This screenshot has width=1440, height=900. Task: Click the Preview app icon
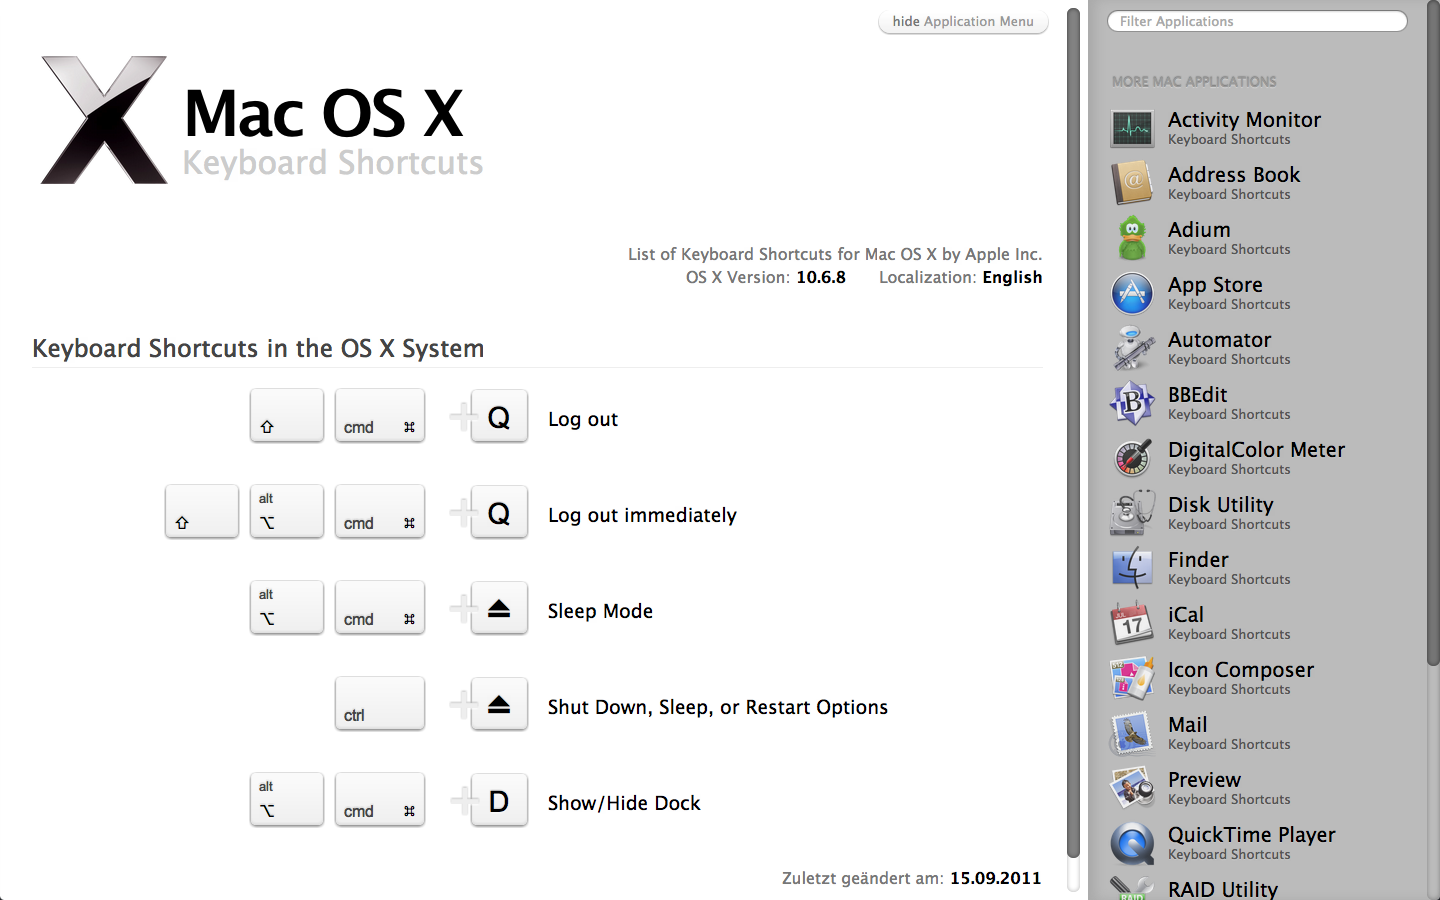(1132, 788)
